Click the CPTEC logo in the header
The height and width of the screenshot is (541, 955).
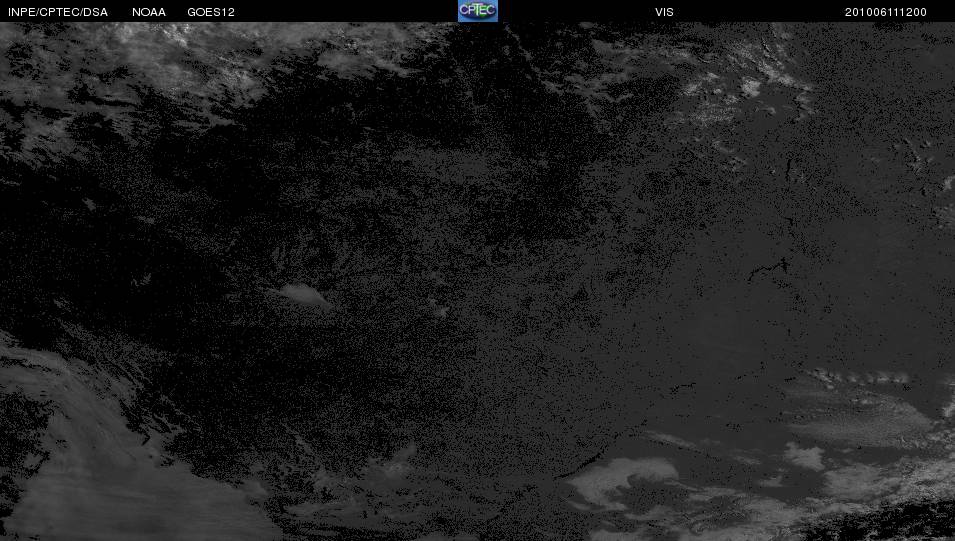(478, 11)
